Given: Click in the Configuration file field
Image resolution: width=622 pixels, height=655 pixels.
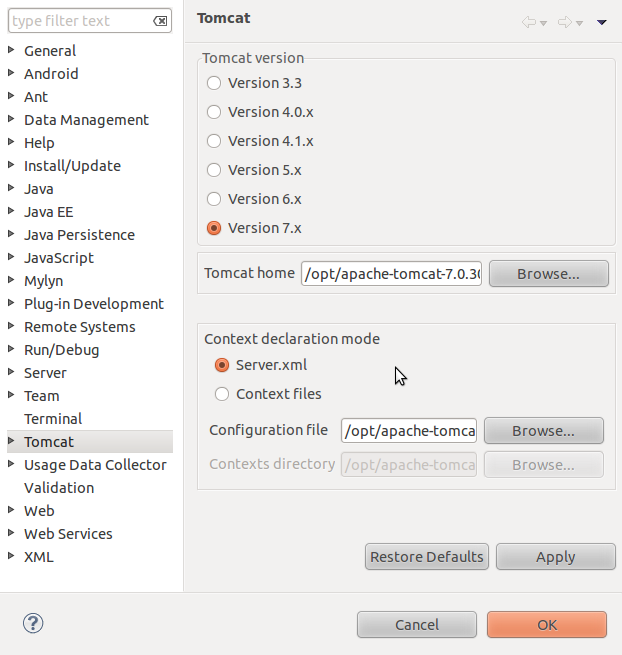Looking at the screenshot, I should (x=408, y=431).
